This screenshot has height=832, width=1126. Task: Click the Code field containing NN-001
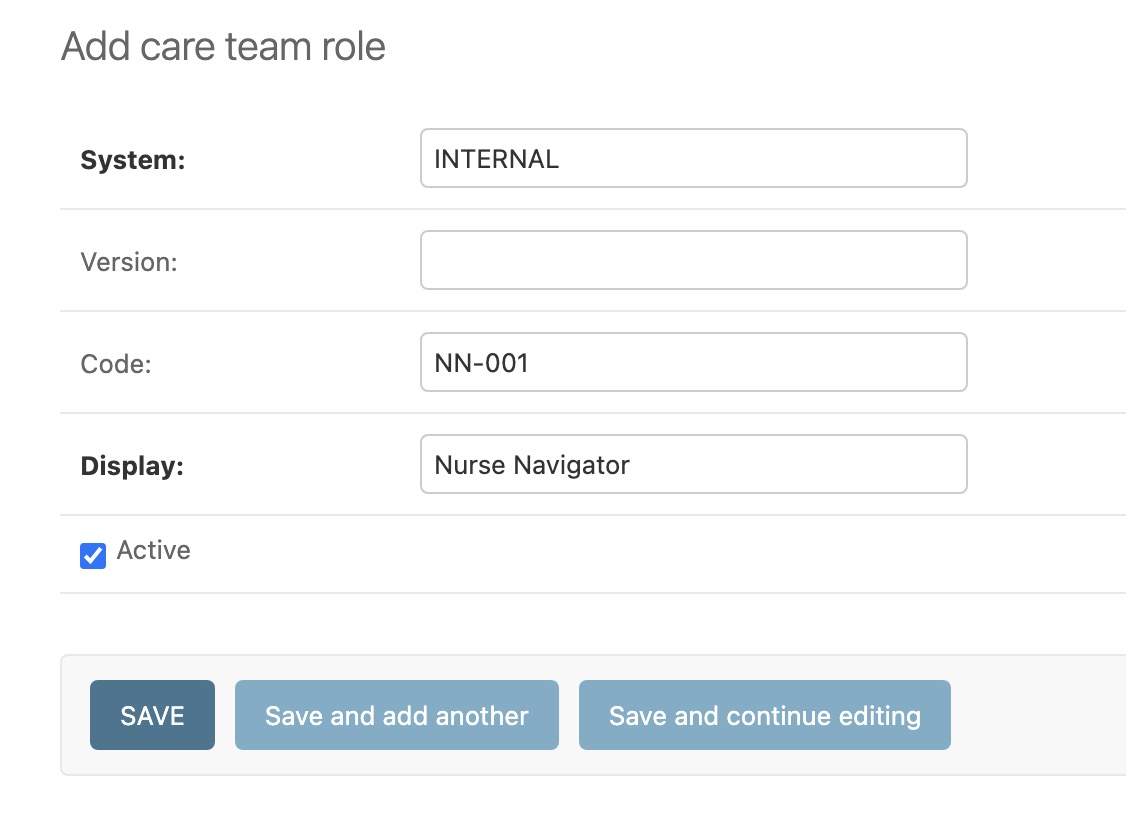(x=694, y=362)
